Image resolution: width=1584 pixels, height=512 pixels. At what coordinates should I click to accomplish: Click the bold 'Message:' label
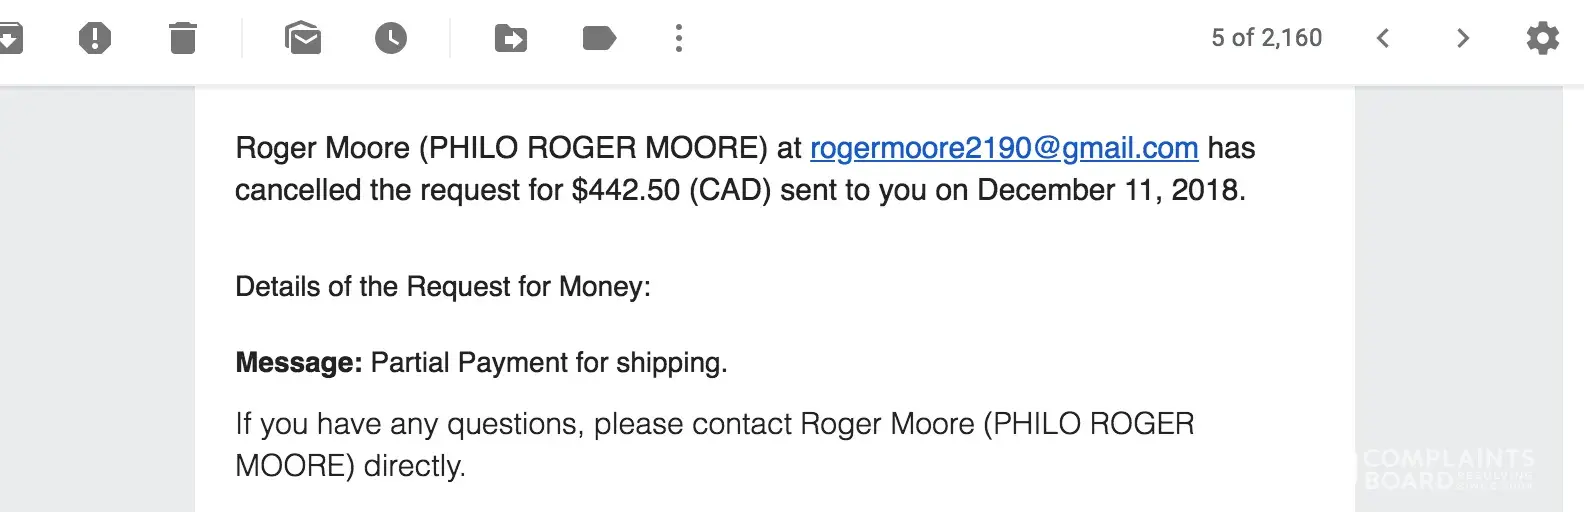298,362
